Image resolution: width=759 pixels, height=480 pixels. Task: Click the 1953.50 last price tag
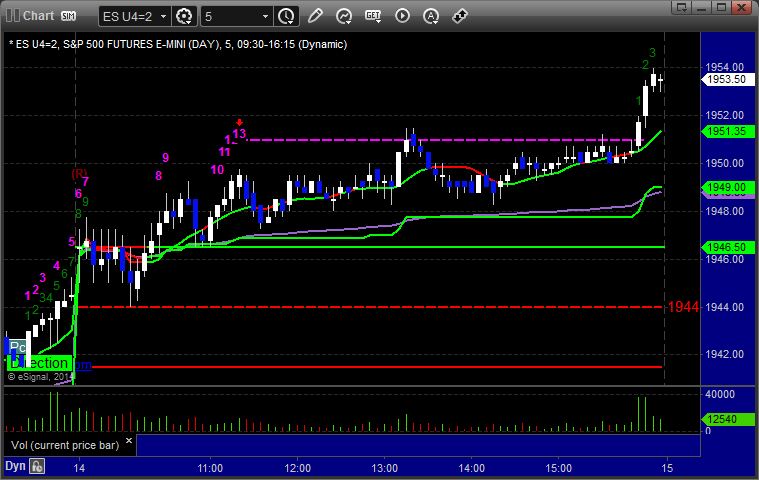click(727, 79)
